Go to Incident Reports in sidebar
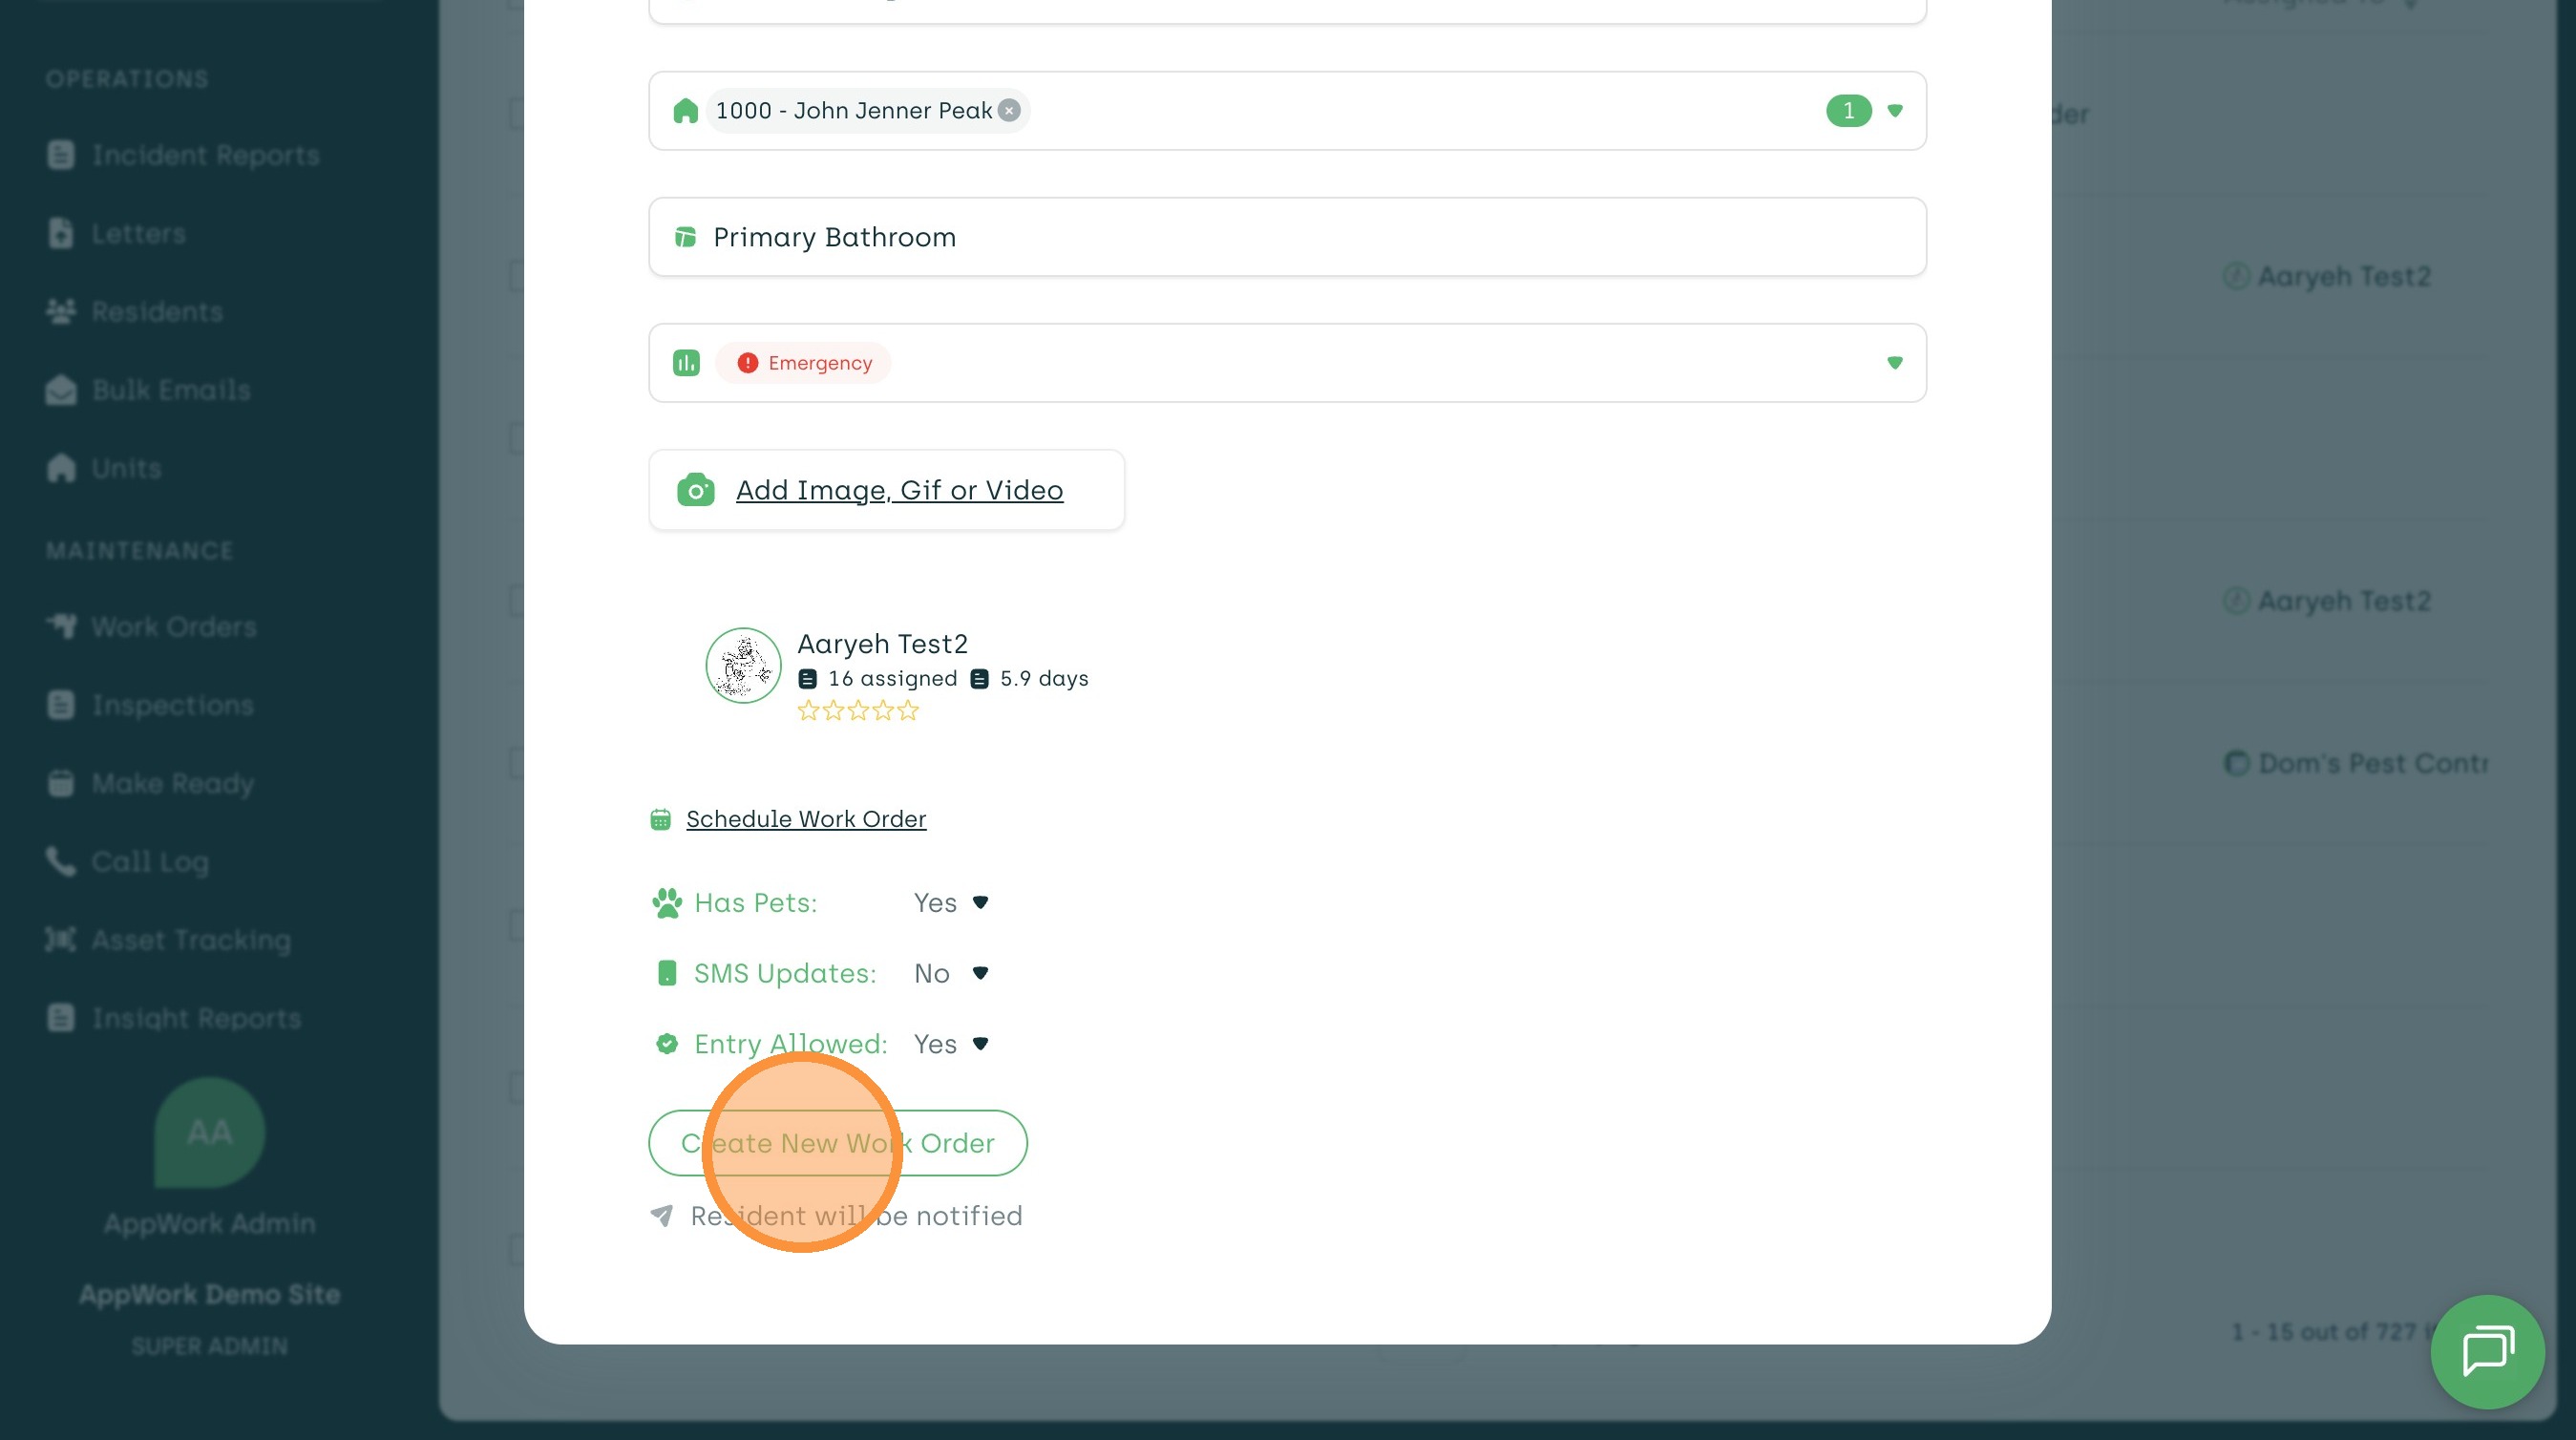Viewport: 2576px width, 1440px height. 205,155
